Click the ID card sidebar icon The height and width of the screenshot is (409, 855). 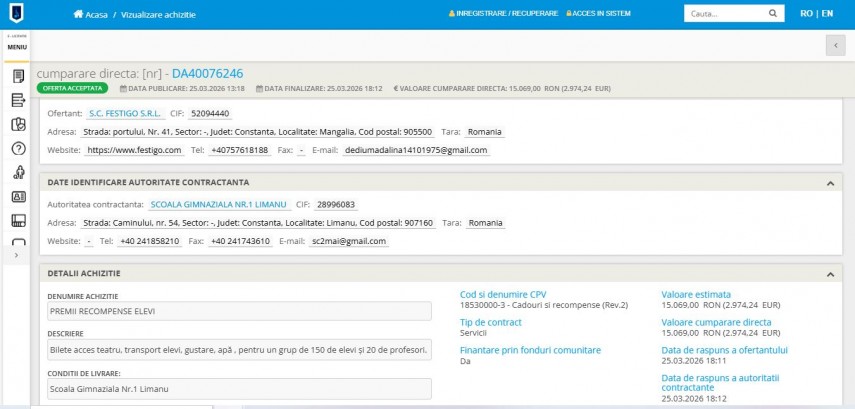tap(18, 197)
